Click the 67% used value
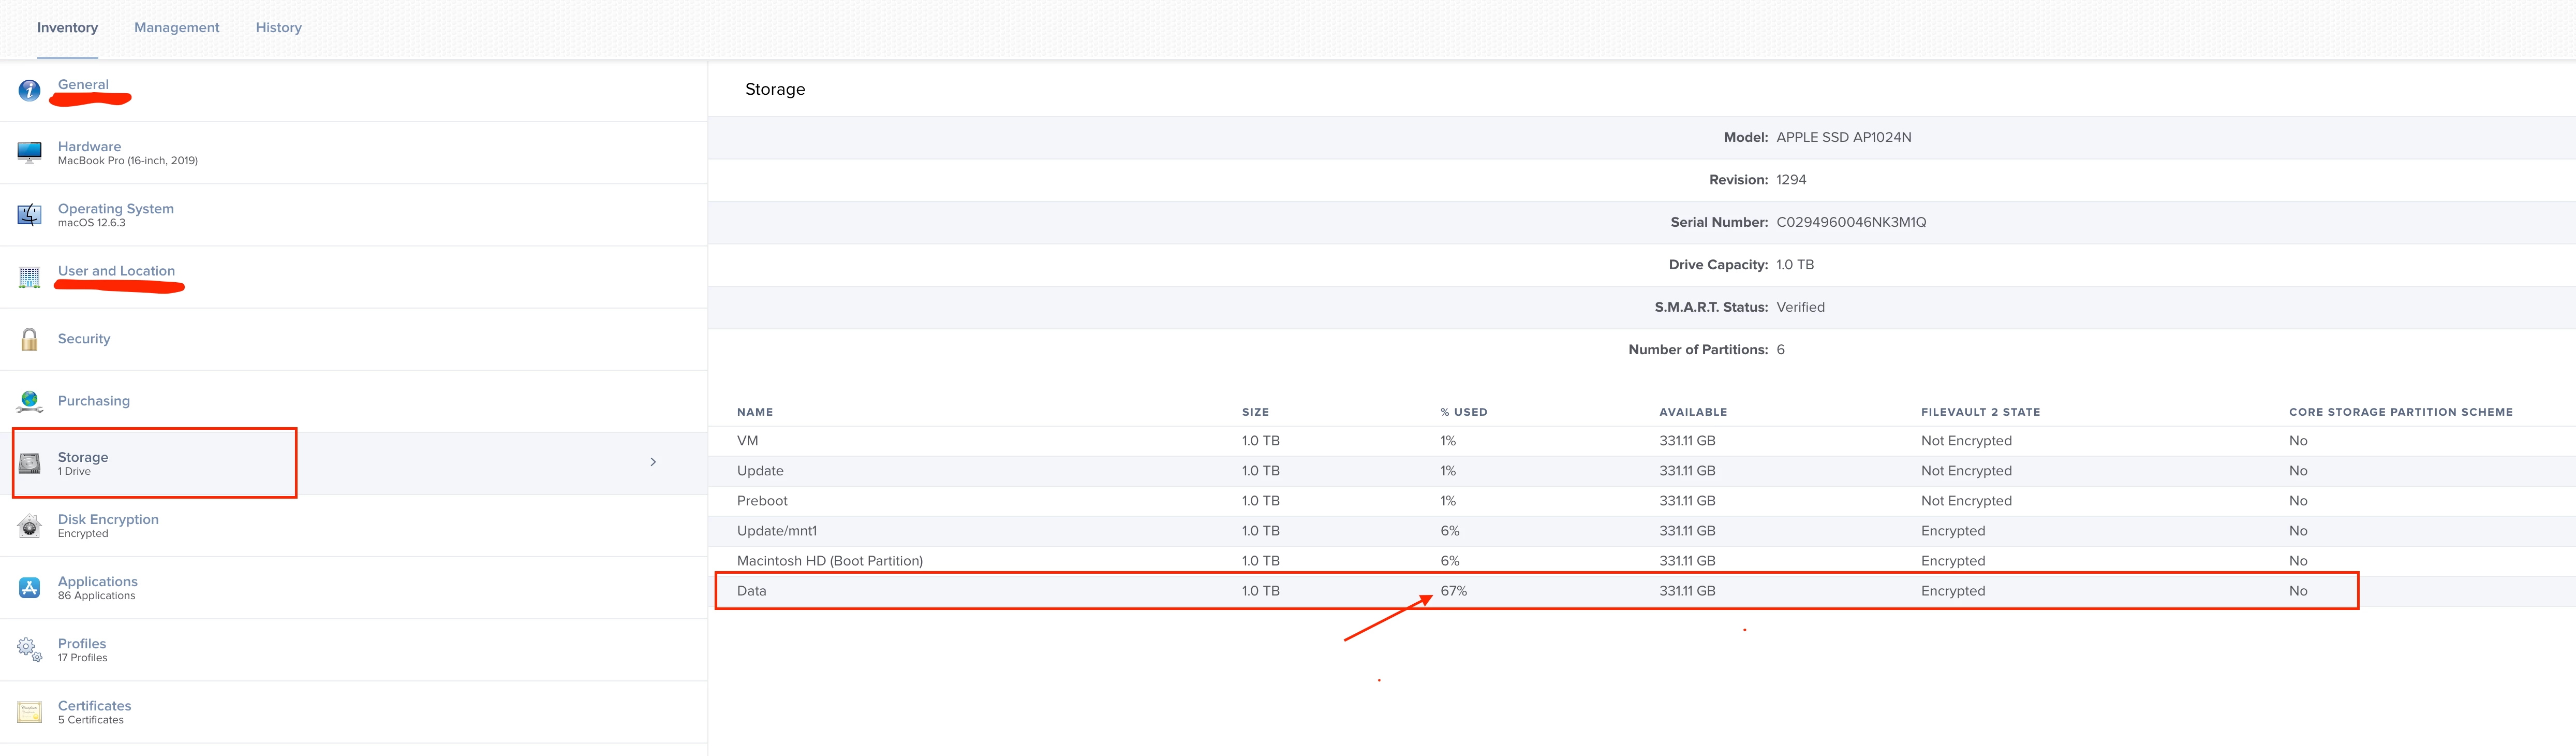 click(1453, 591)
